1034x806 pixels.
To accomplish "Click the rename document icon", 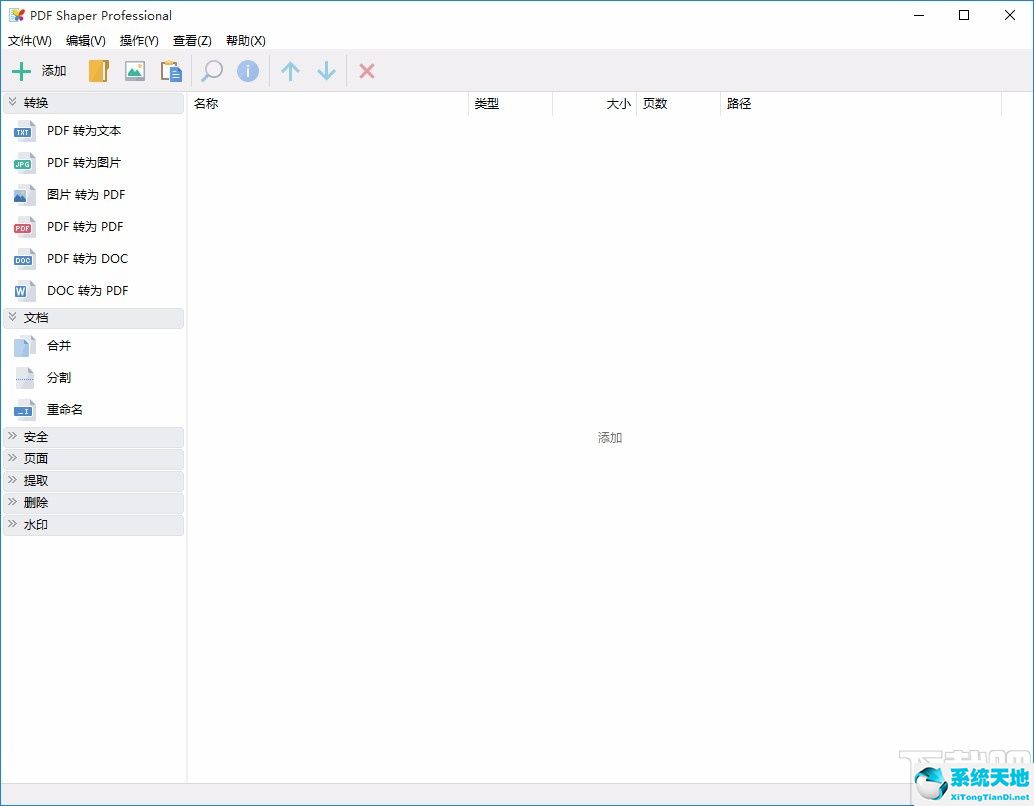I will click(24, 410).
